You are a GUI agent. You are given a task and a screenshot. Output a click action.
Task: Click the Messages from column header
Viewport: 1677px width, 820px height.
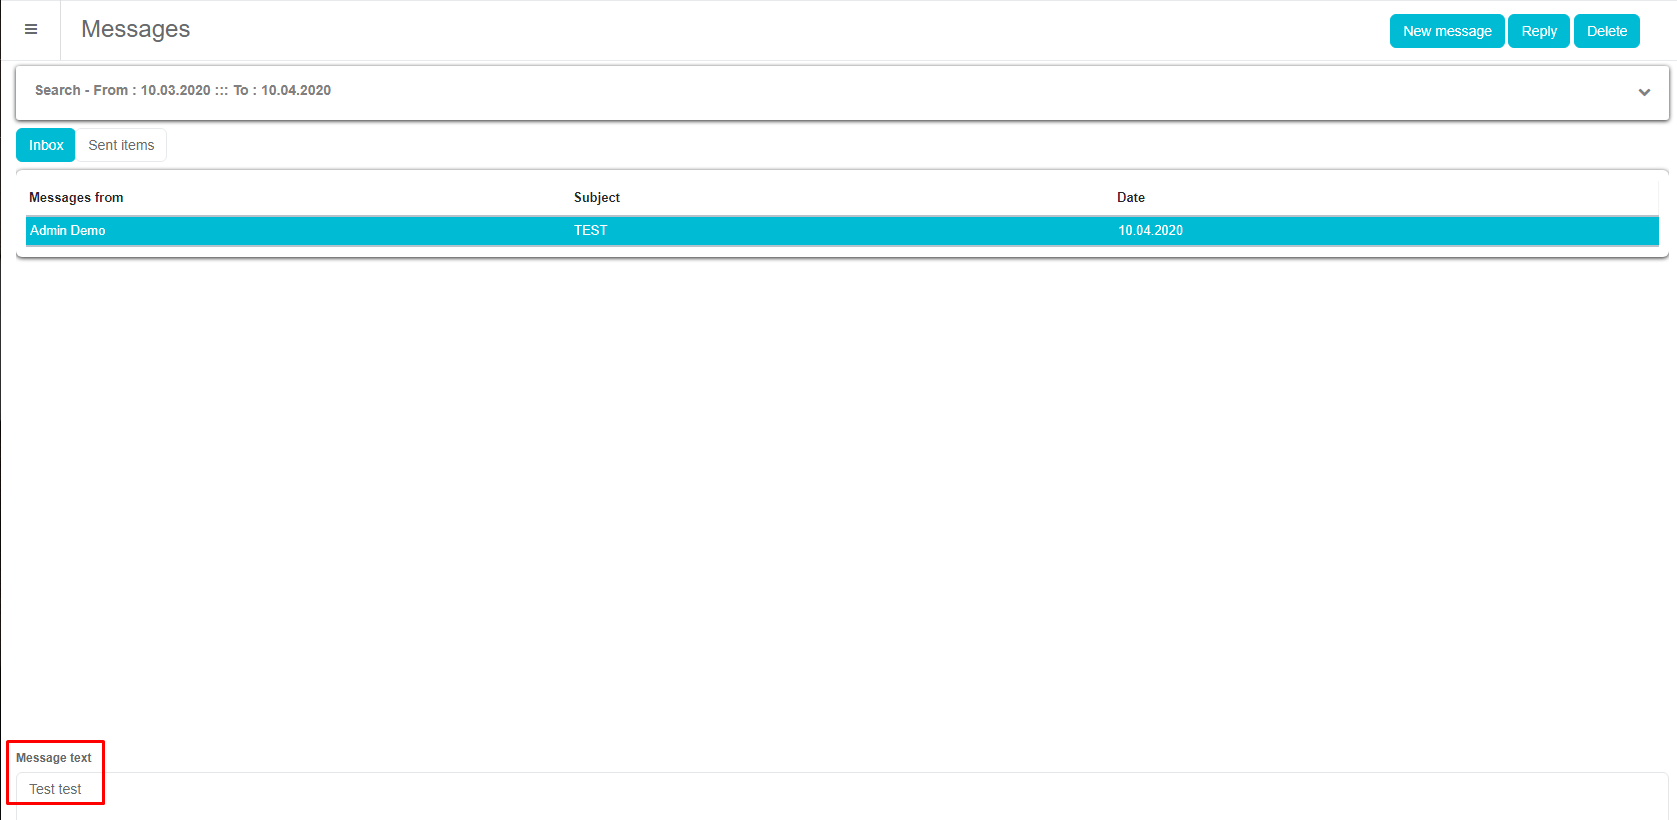[x=76, y=197]
